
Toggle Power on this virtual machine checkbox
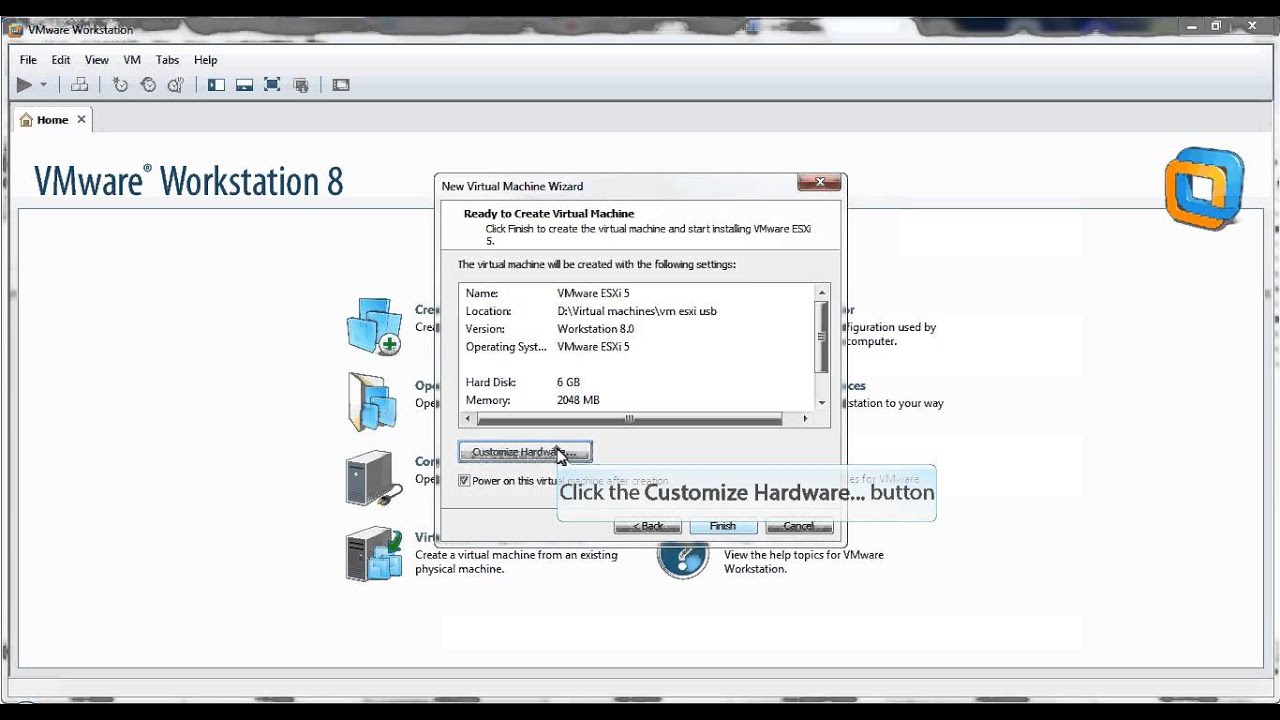pyautogui.click(x=464, y=481)
